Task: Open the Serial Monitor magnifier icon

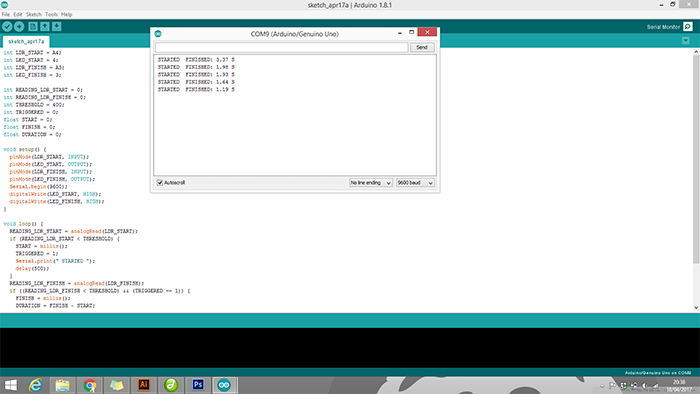Action: (688, 27)
